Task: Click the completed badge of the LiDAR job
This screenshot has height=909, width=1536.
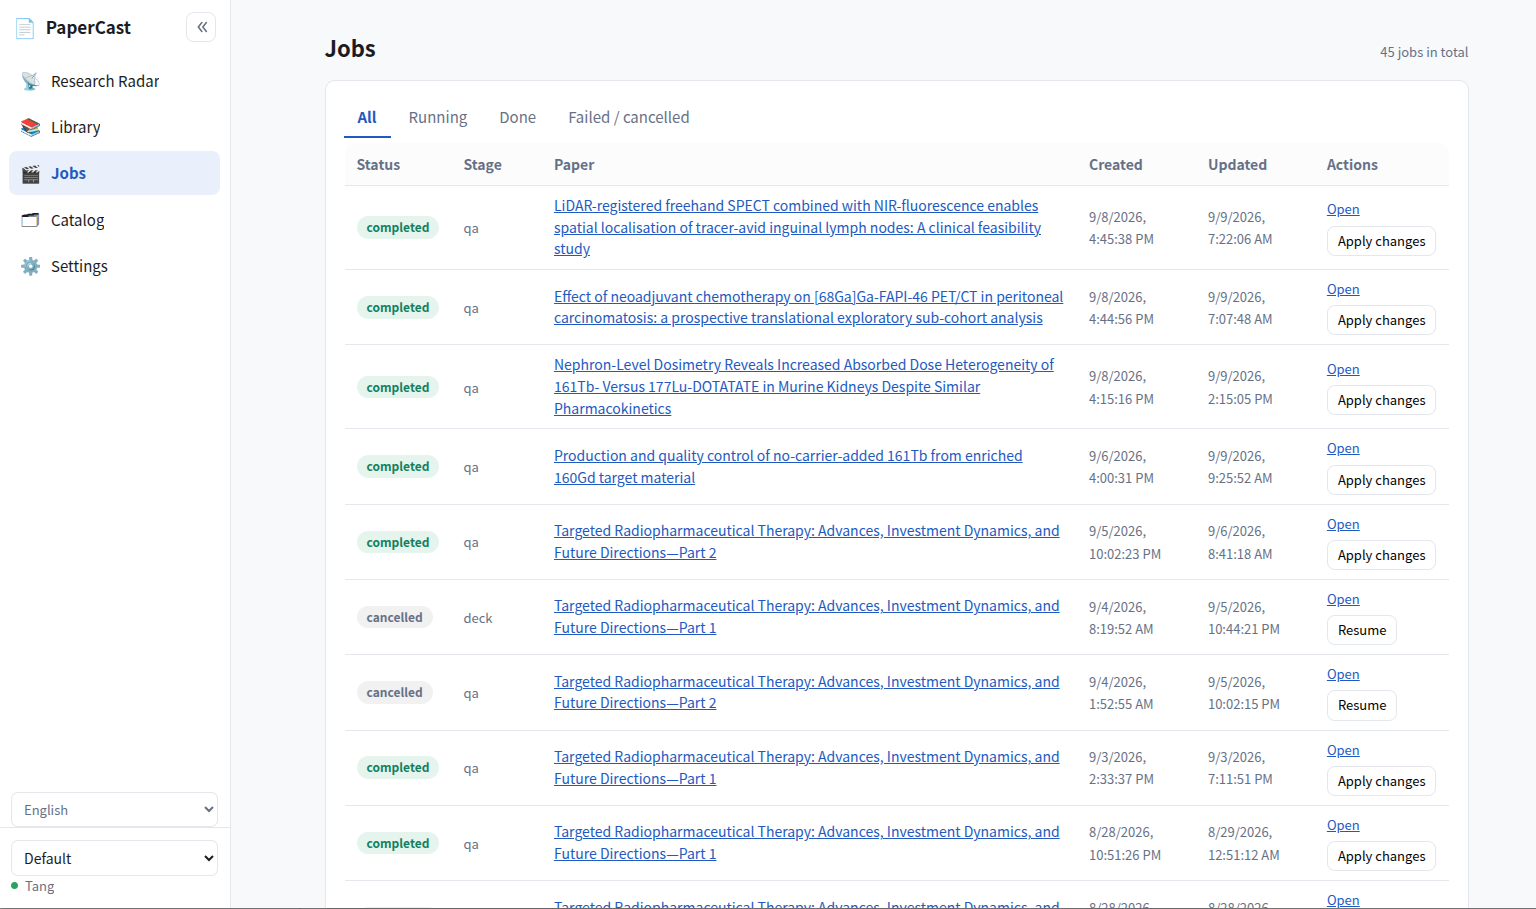Action: 398,228
